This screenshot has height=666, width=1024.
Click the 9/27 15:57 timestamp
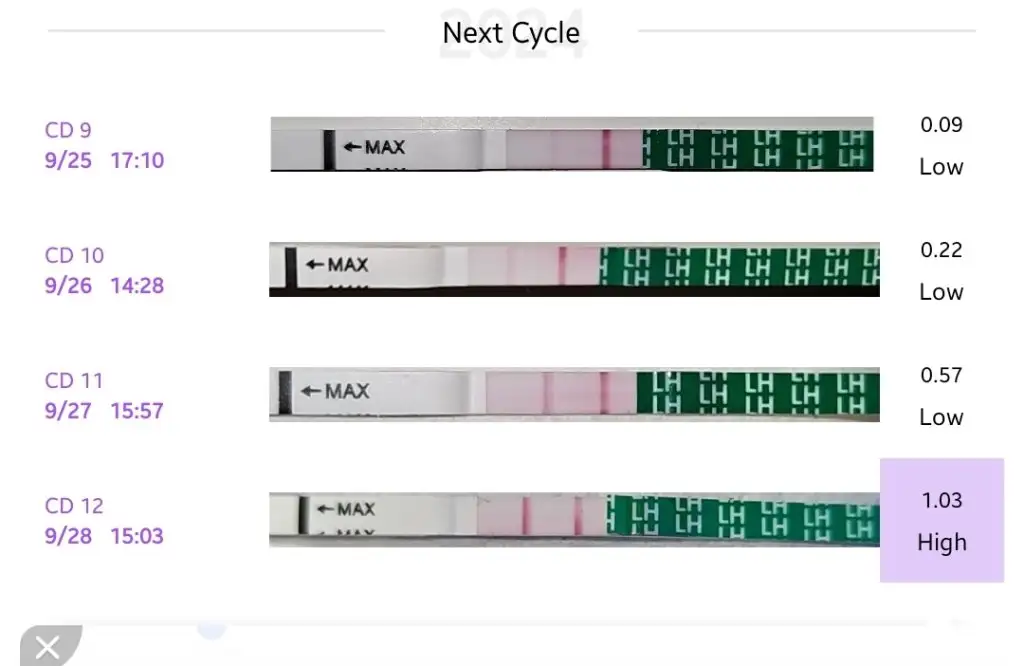pyautogui.click(x=104, y=411)
